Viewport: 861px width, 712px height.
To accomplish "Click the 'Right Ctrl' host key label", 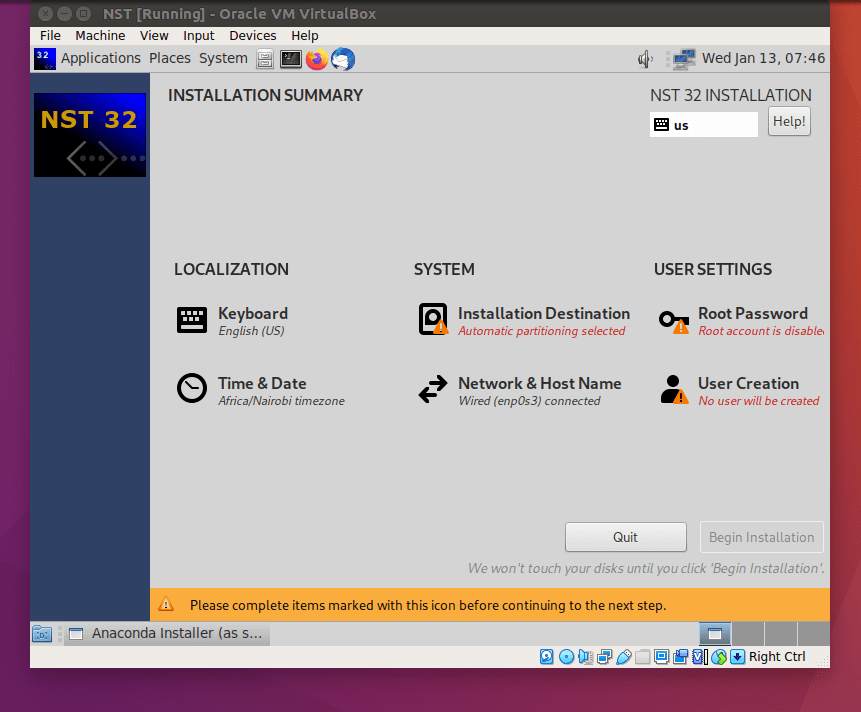I will 776,657.
